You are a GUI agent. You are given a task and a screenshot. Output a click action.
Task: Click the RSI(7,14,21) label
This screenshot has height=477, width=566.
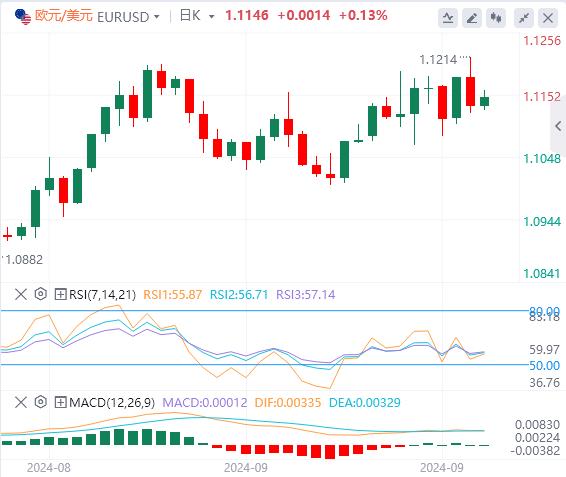pyautogui.click(x=103, y=295)
